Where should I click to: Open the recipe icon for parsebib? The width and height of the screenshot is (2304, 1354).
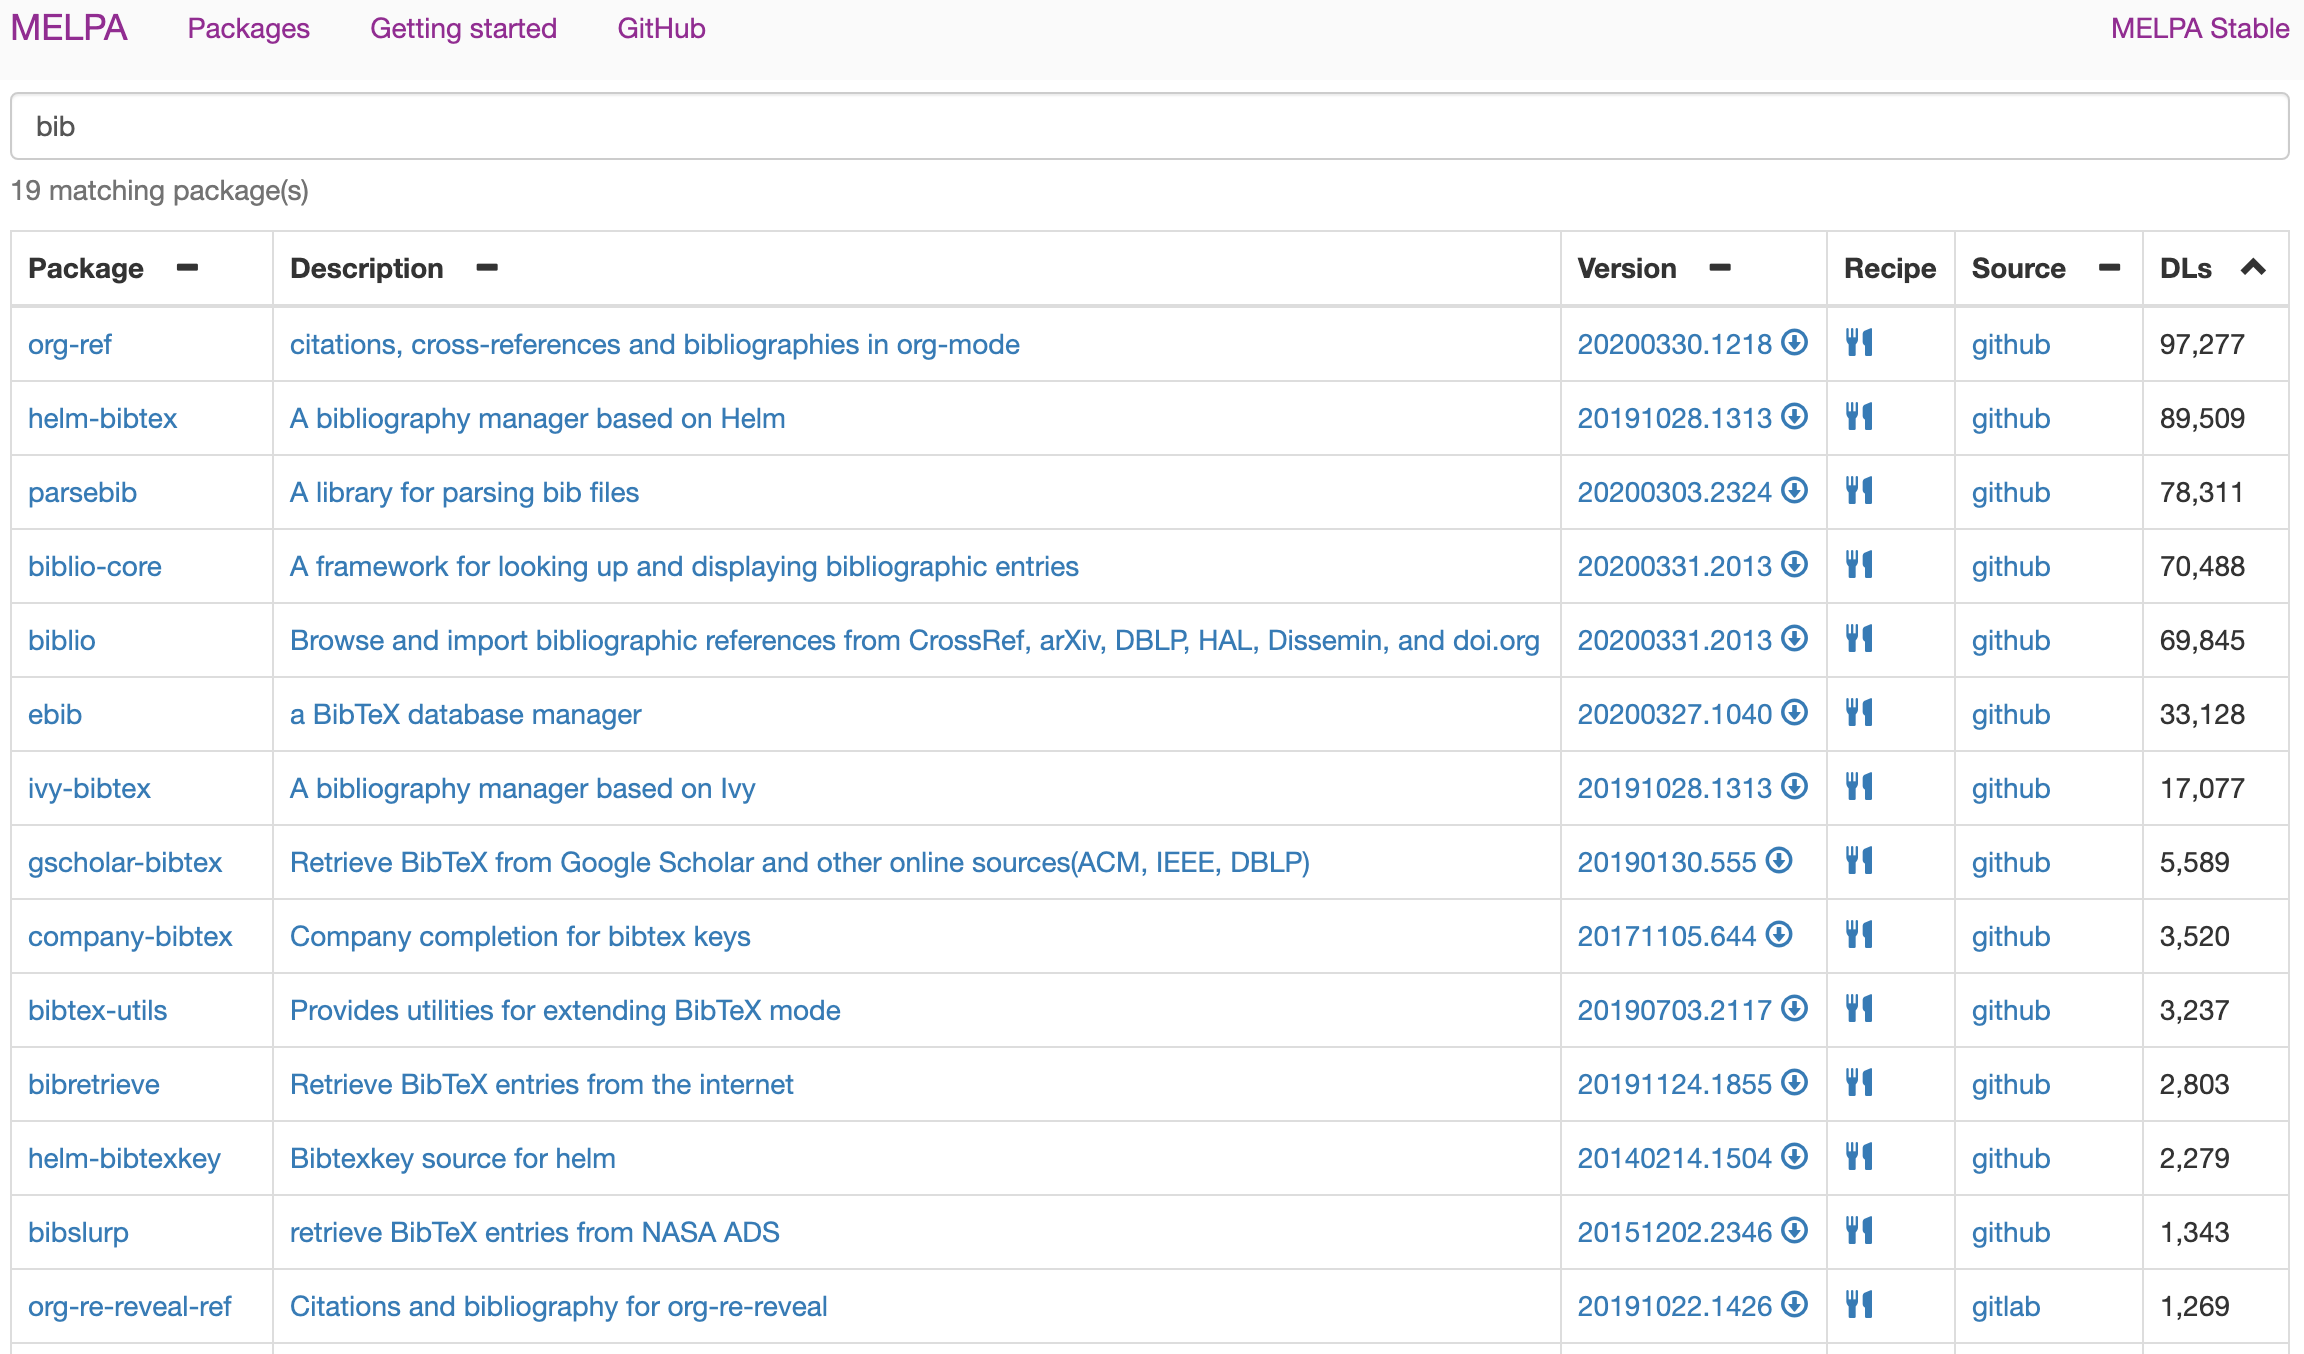(1859, 491)
